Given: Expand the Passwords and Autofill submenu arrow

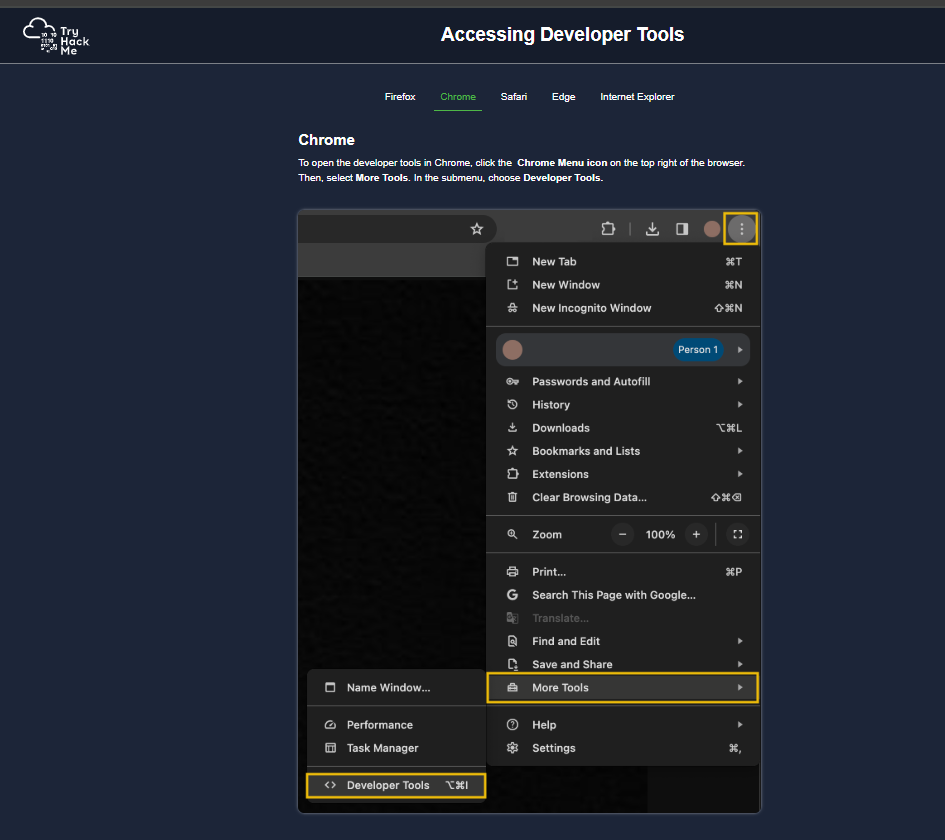Looking at the screenshot, I should tap(740, 381).
